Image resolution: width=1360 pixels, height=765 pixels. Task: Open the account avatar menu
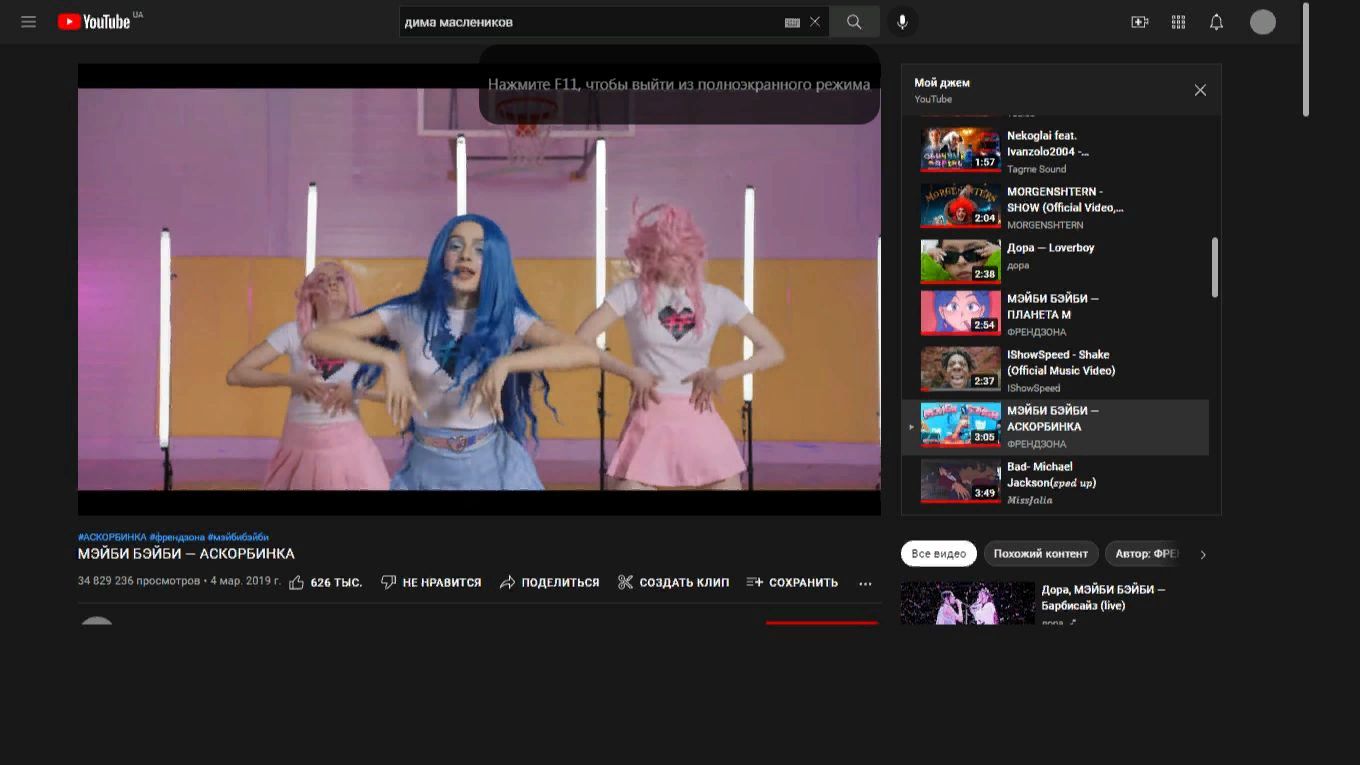click(1263, 22)
